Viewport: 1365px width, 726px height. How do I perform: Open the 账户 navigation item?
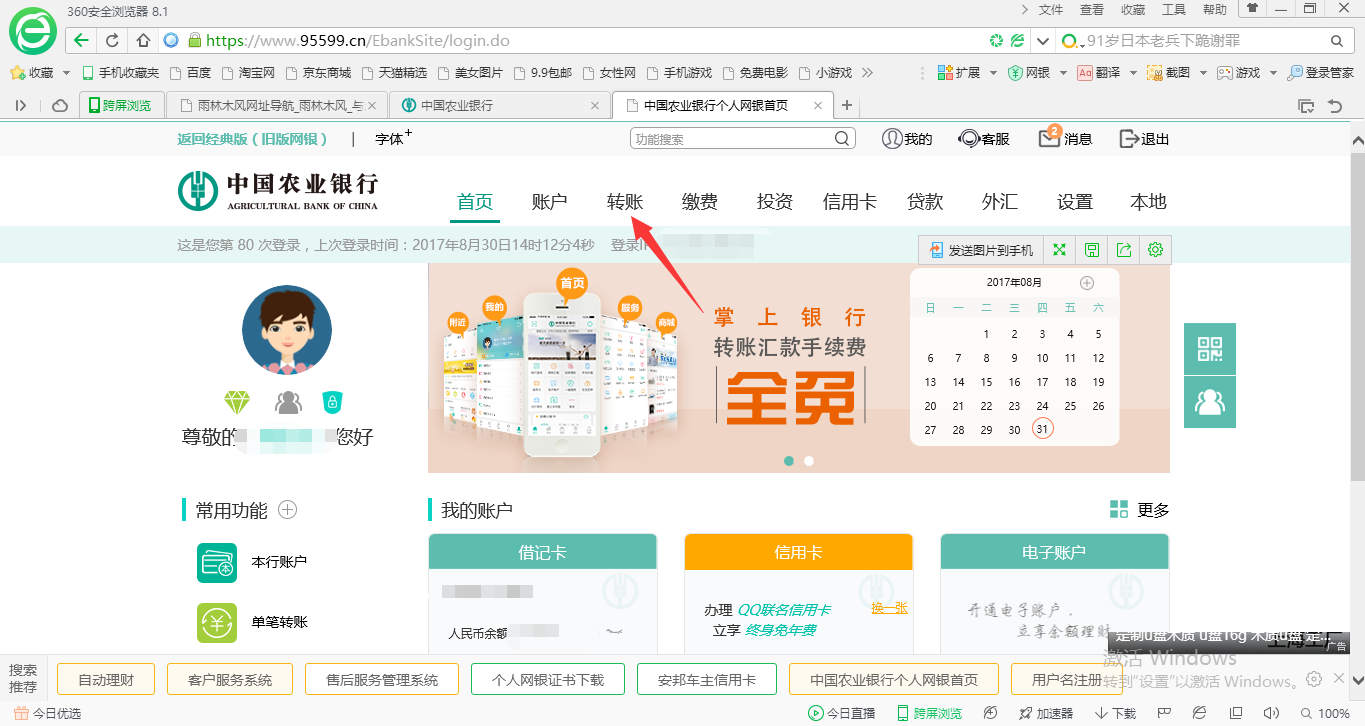(x=550, y=202)
